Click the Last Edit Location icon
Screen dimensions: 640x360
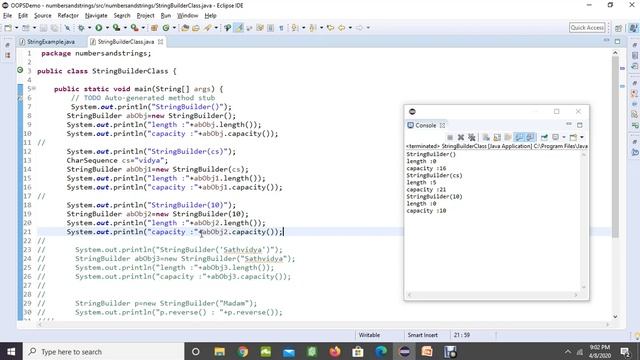[x=330, y=28]
